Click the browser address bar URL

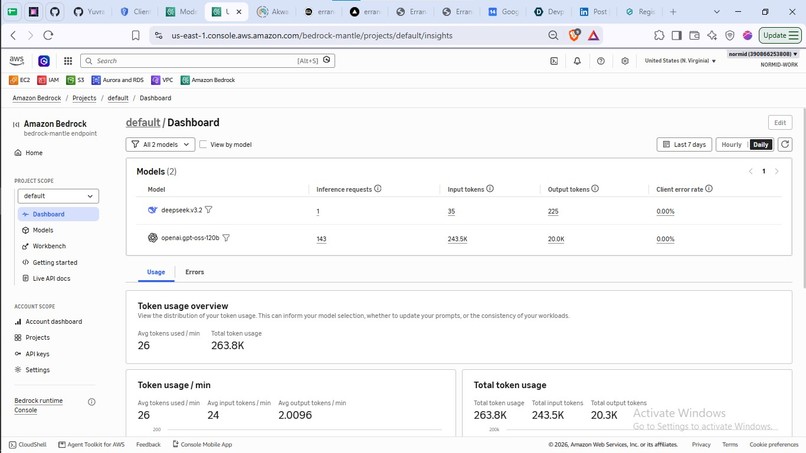(x=312, y=35)
